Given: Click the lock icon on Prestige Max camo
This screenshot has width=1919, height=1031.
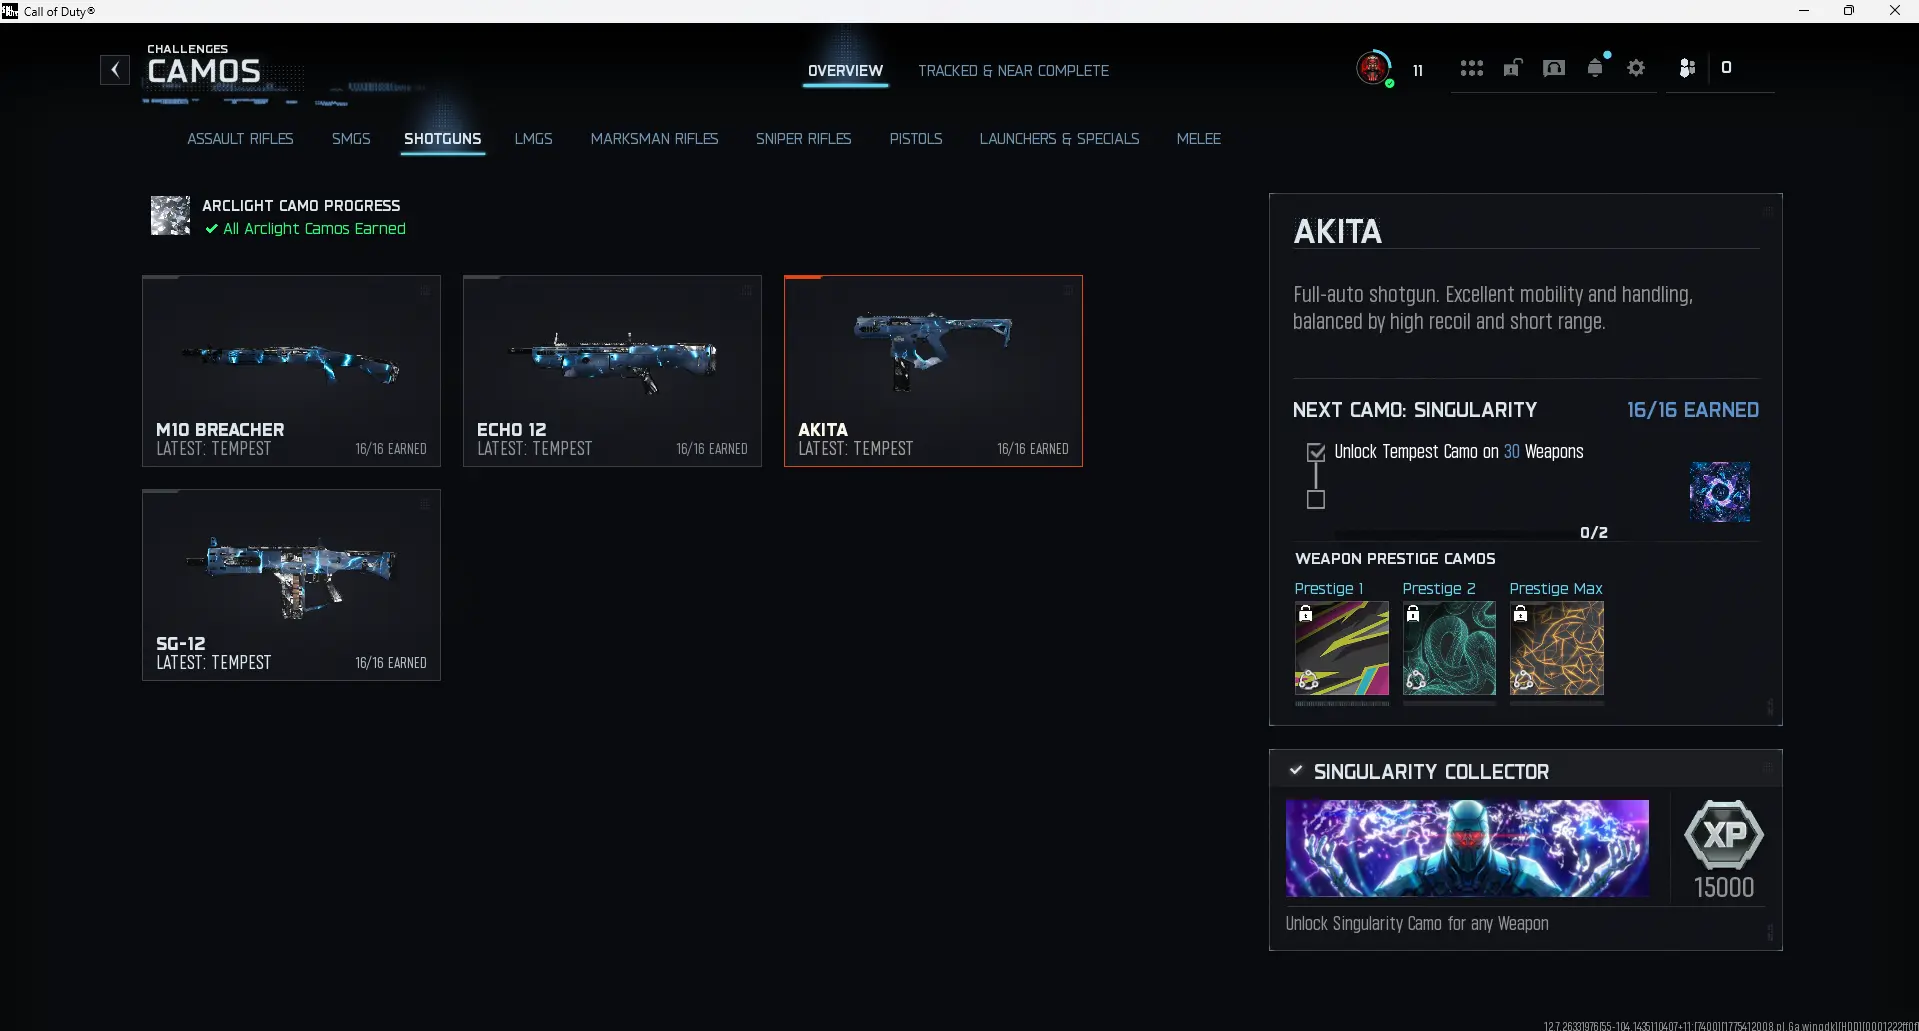Looking at the screenshot, I should pyautogui.click(x=1520, y=614).
